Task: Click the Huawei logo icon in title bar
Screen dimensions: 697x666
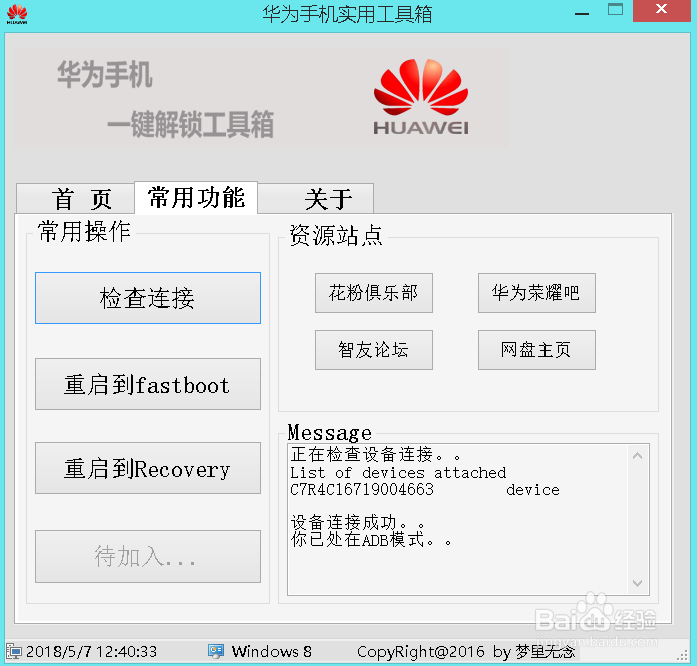Action: click(x=17, y=13)
